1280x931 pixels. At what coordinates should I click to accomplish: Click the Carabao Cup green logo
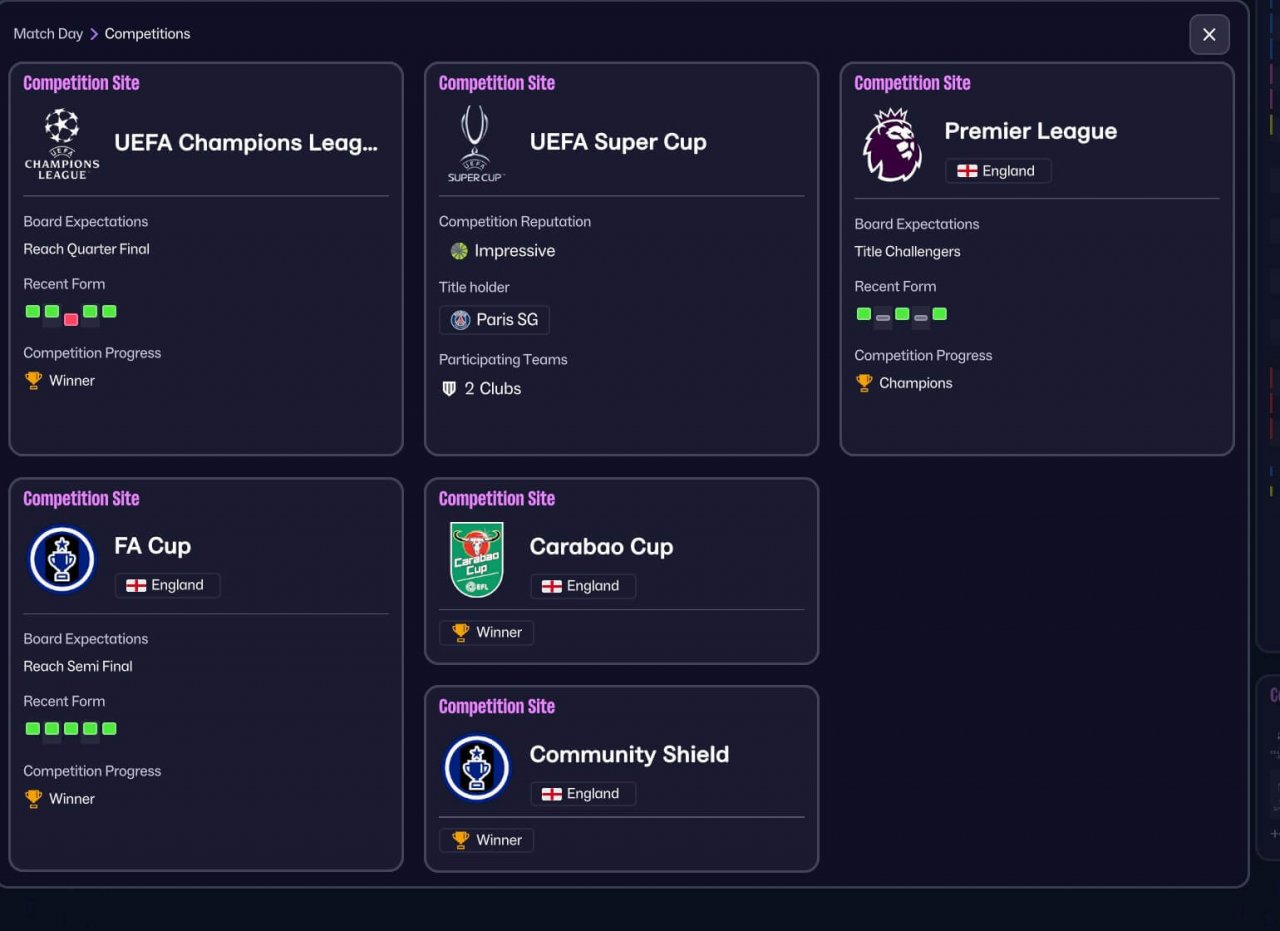(476, 560)
